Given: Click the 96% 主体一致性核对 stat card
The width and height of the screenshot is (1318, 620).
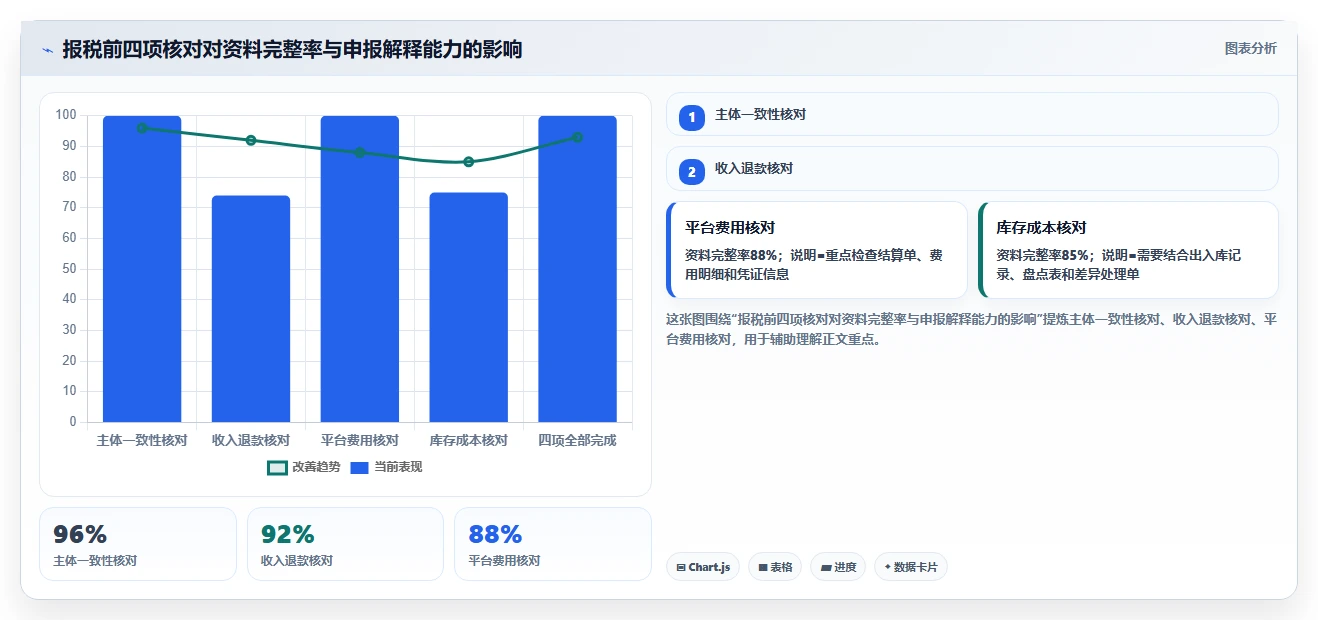Looking at the screenshot, I should (x=138, y=544).
